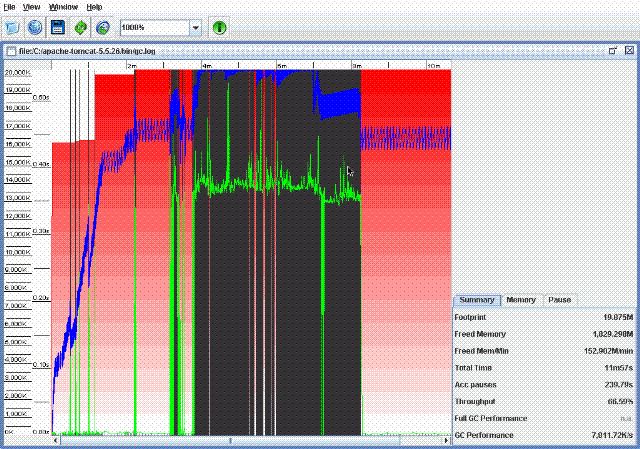Click the 0.10s pause axis label

[x=41, y=365]
